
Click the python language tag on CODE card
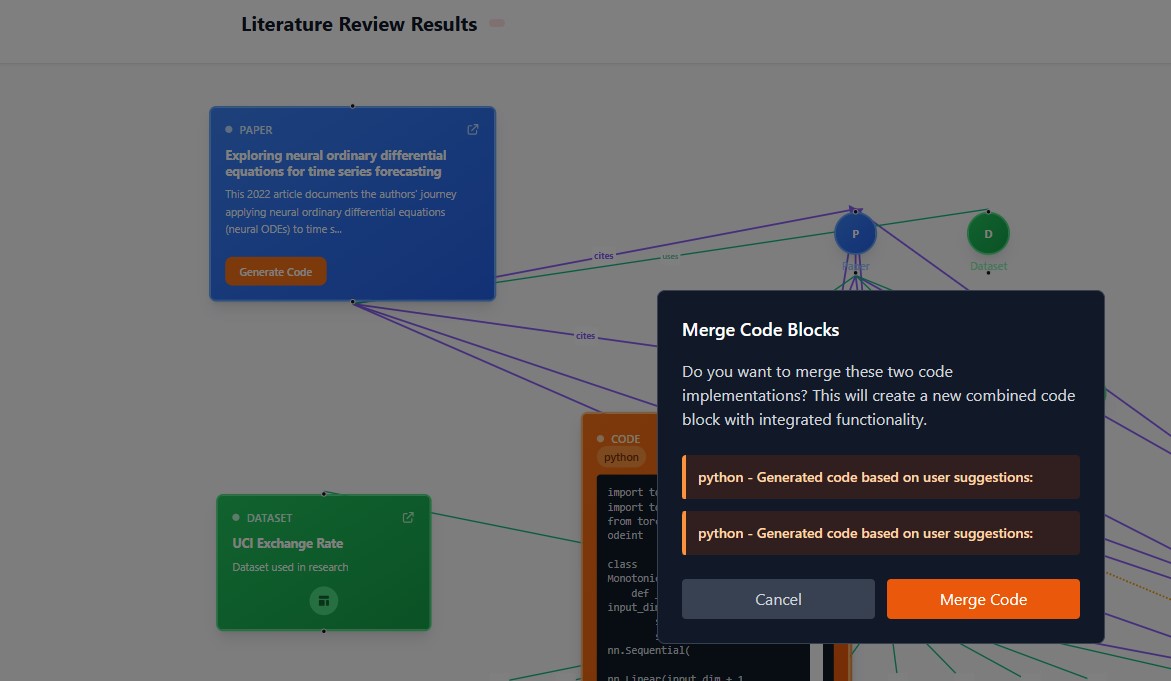point(621,457)
